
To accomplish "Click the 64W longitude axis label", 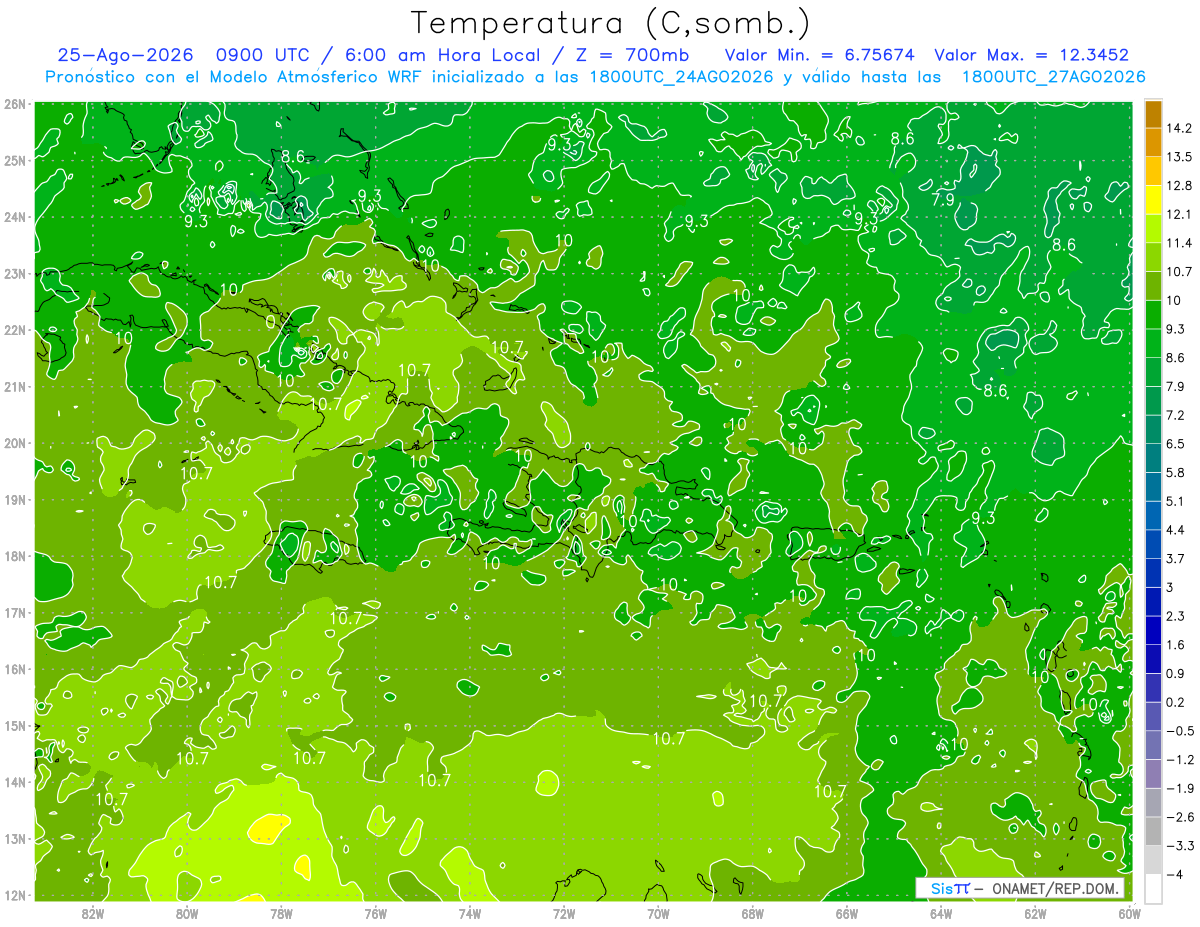I will (x=941, y=913).
